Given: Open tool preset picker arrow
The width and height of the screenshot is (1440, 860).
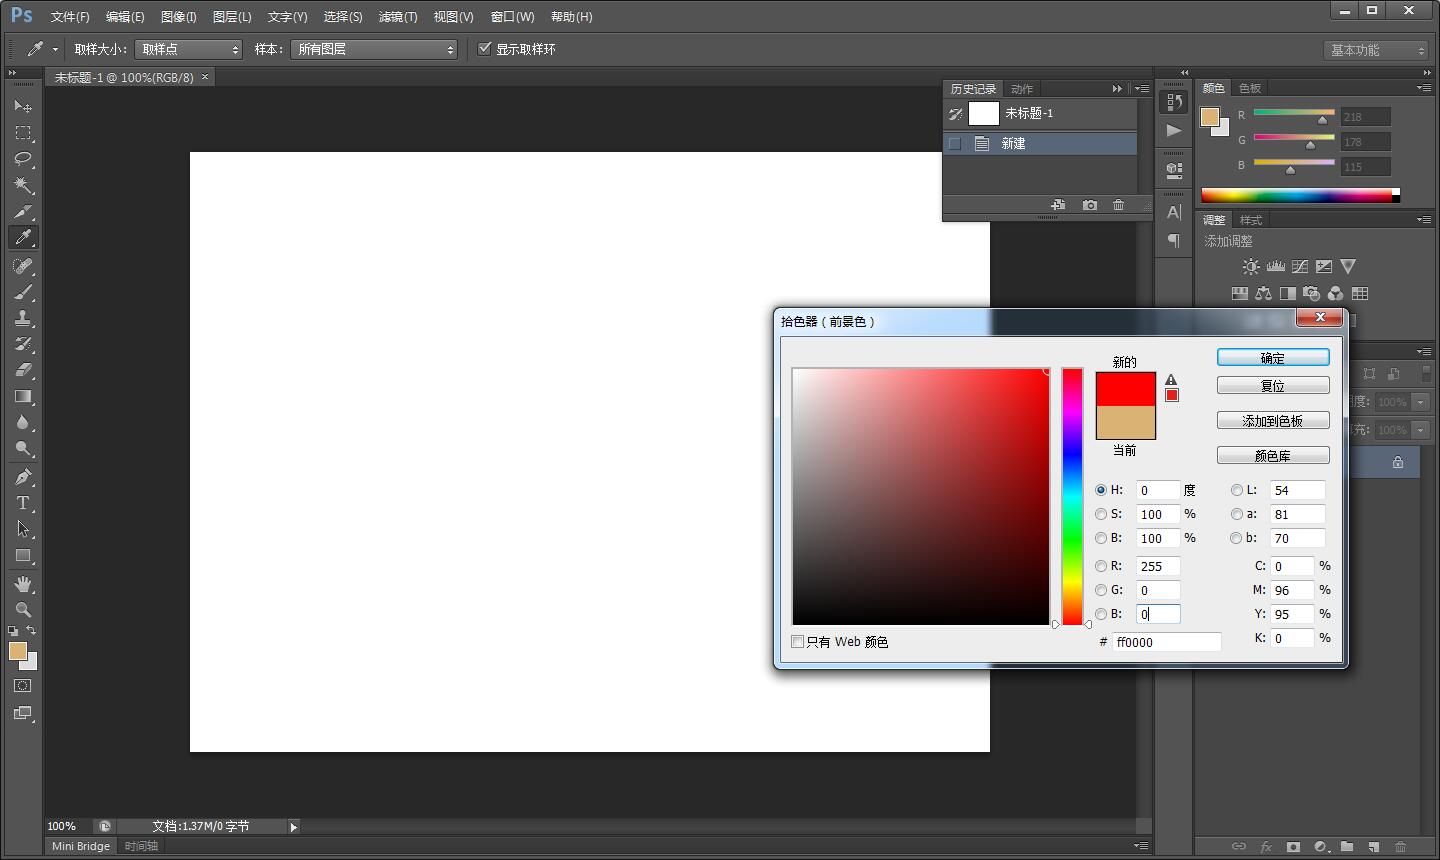Looking at the screenshot, I should coord(55,49).
